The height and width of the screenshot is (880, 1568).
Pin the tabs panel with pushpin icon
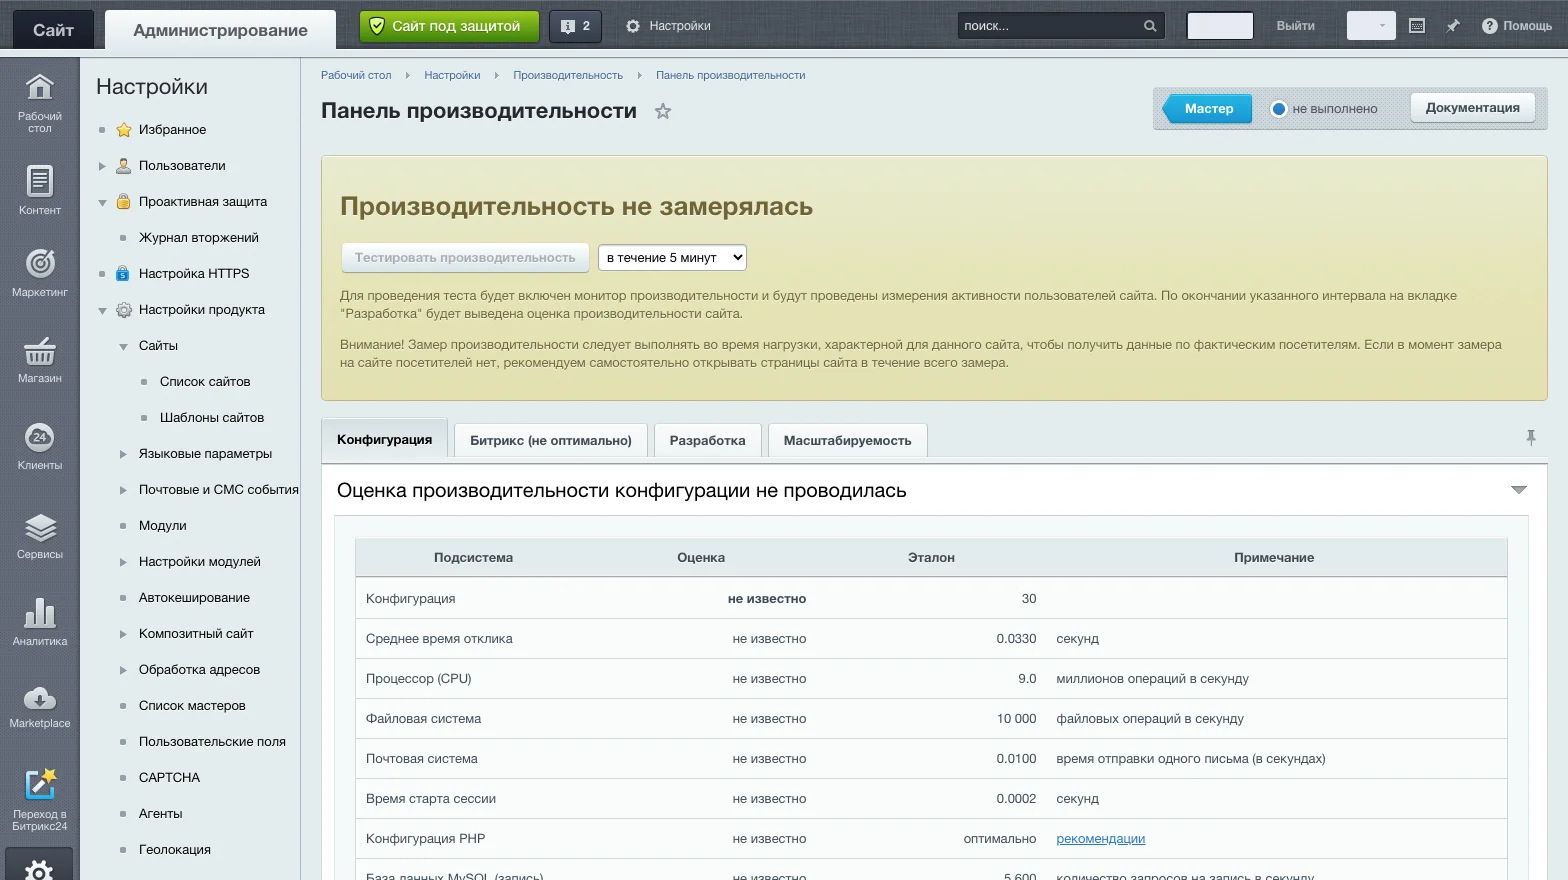click(x=1530, y=438)
